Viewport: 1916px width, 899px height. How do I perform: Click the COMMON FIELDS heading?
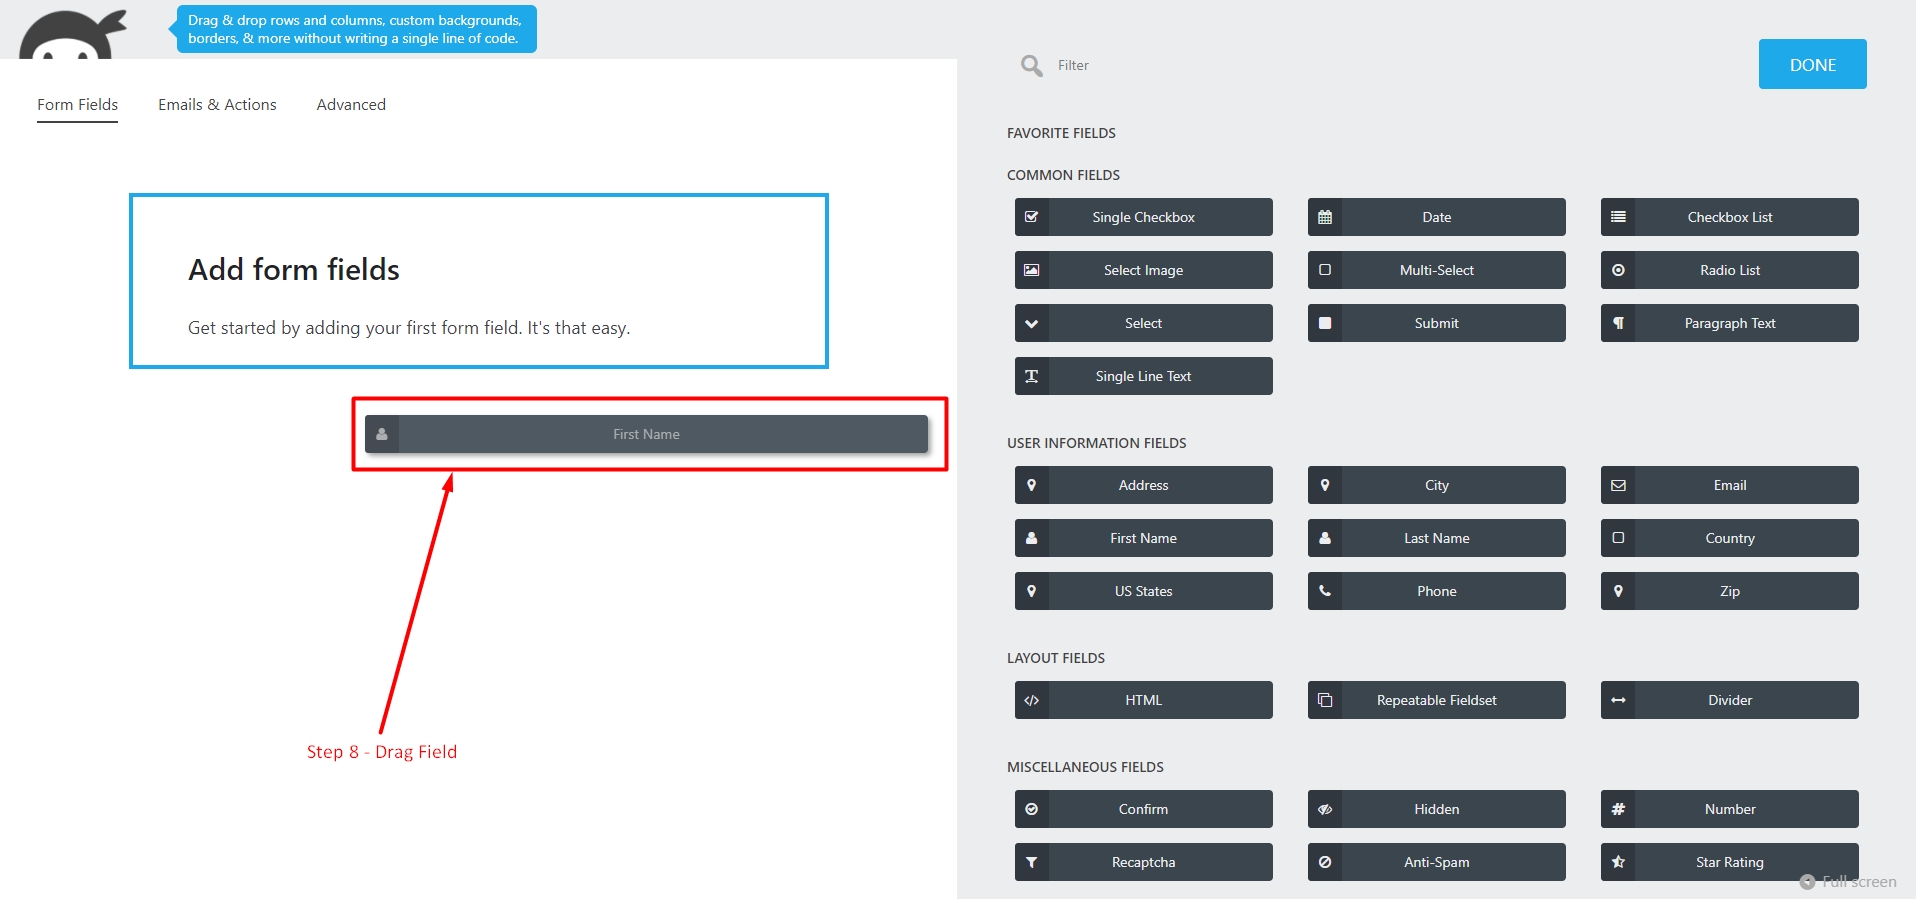click(x=1063, y=175)
